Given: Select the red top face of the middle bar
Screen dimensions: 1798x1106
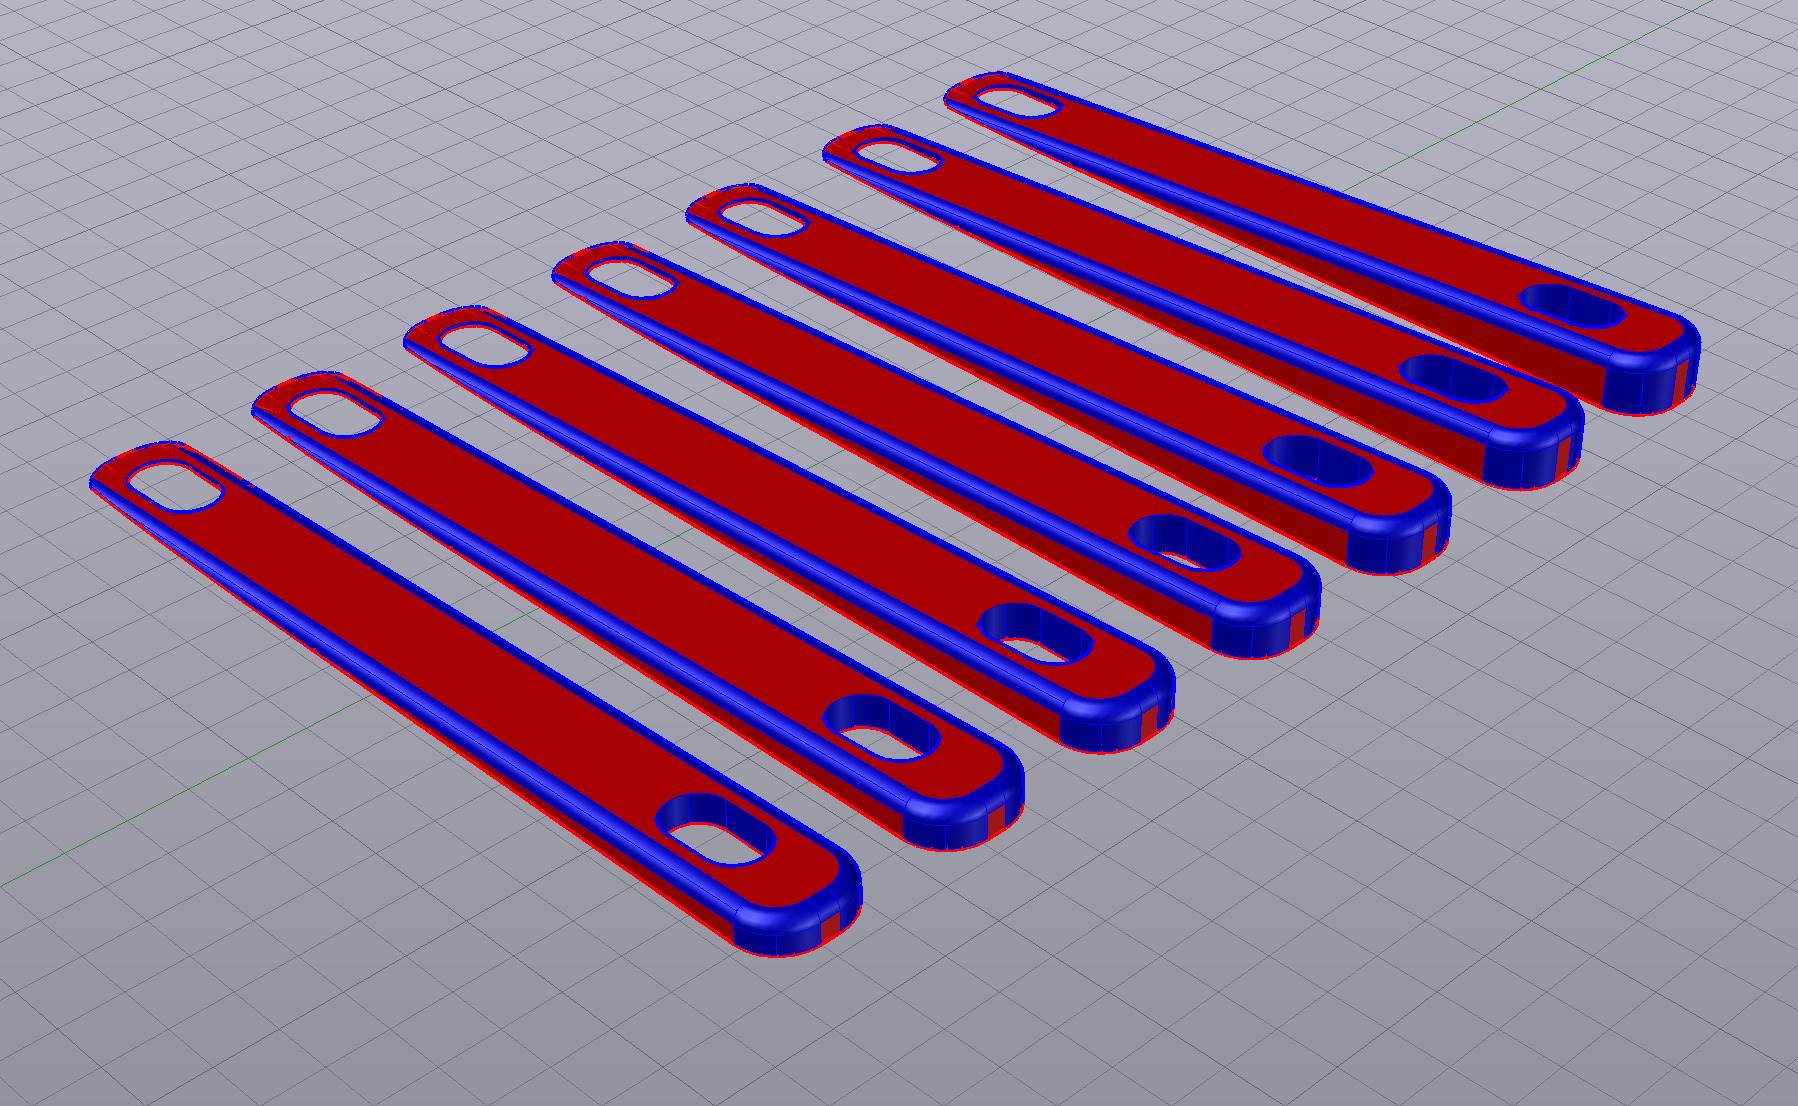Looking at the screenshot, I should pyautogui.click(x=900, y=408).
